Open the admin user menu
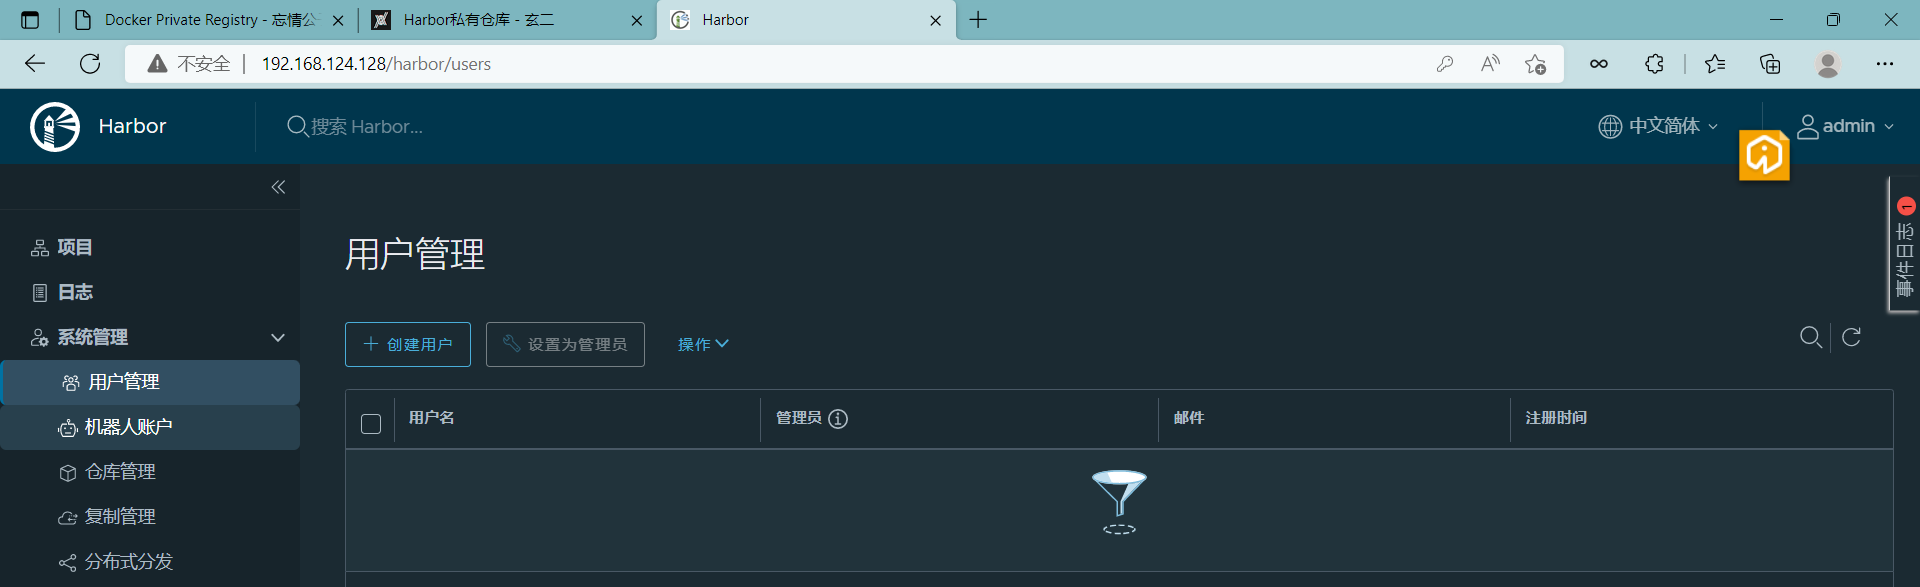 [x=1846, y=126]
